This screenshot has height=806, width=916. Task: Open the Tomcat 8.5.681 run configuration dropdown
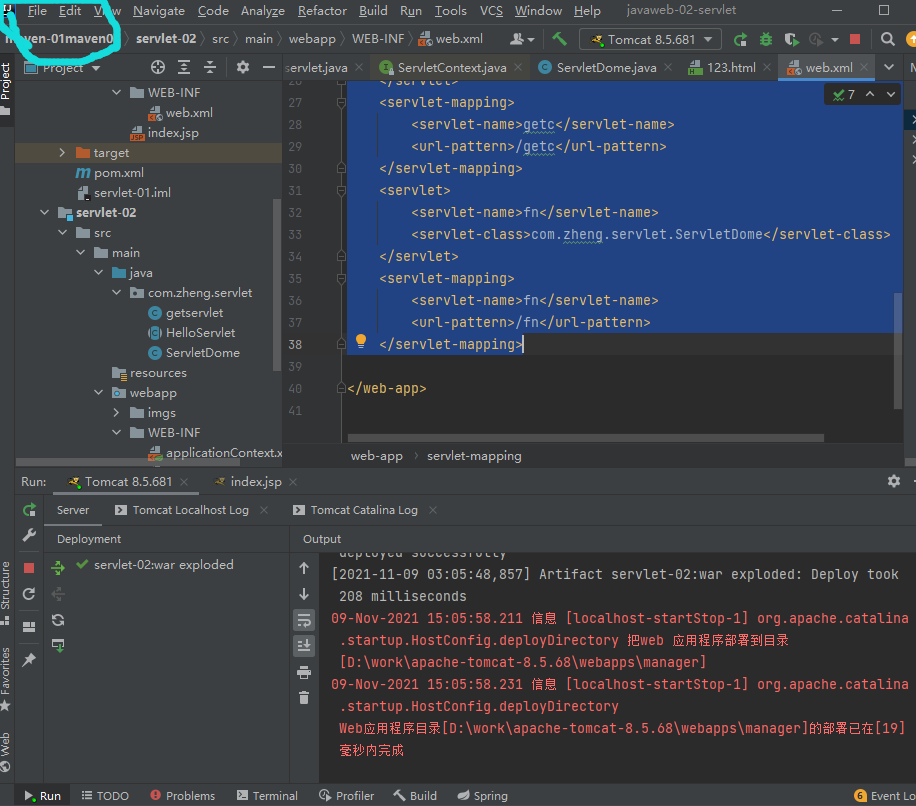click(x=650, y=40)
